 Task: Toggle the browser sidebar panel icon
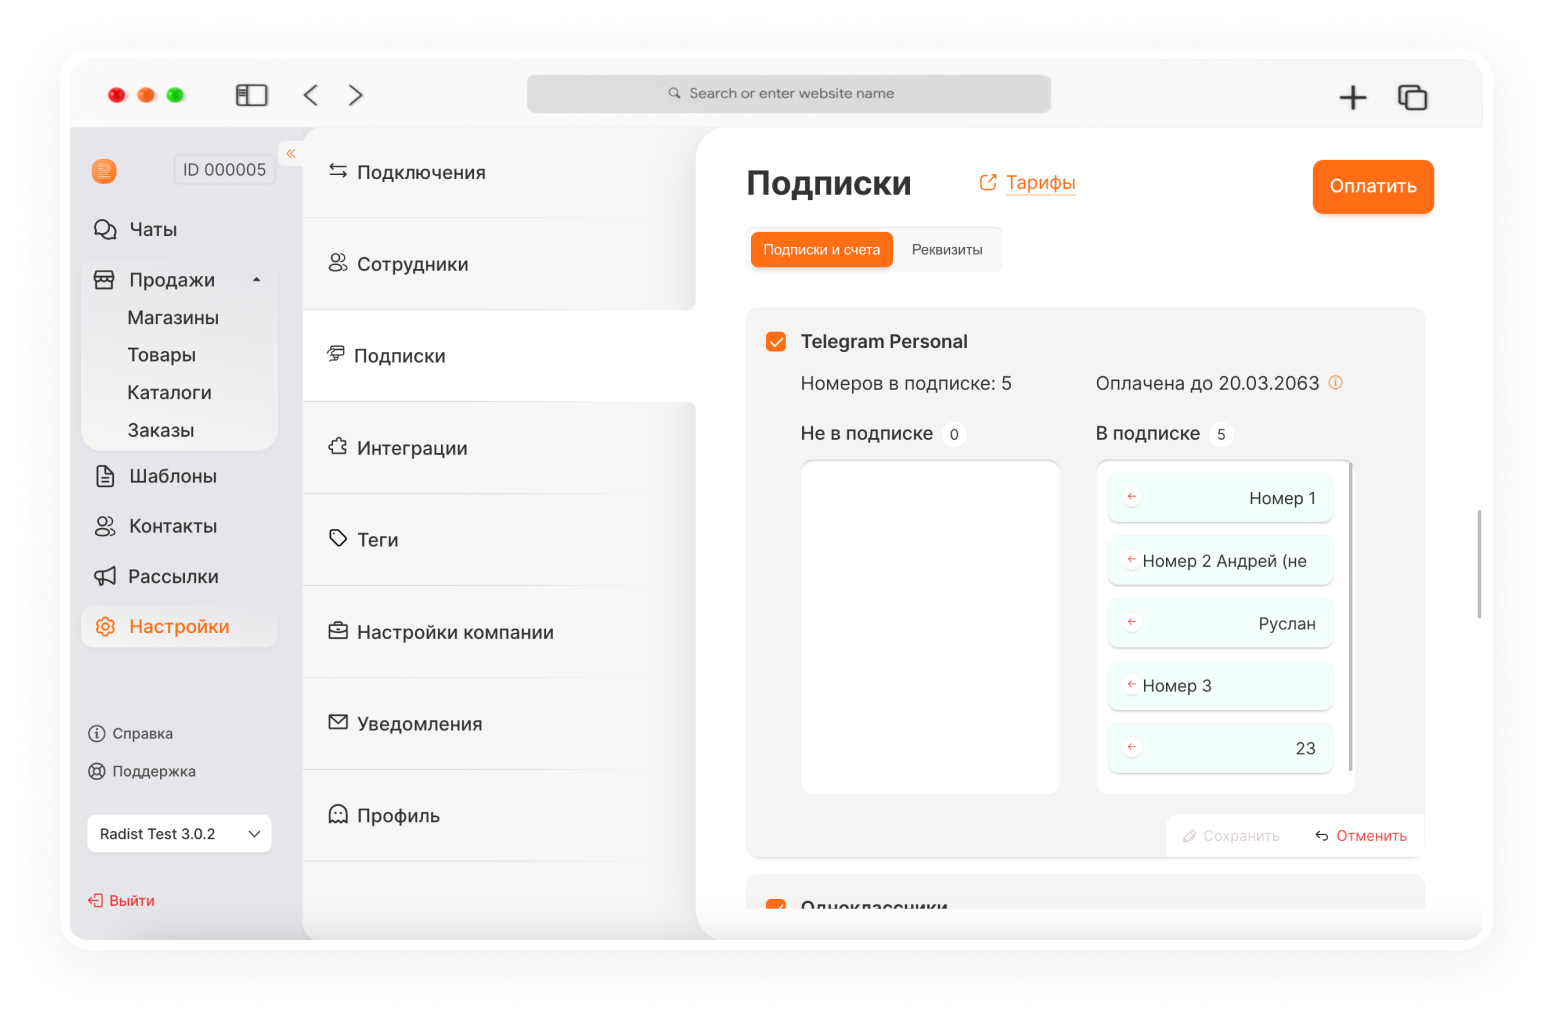tap(252, 95)
